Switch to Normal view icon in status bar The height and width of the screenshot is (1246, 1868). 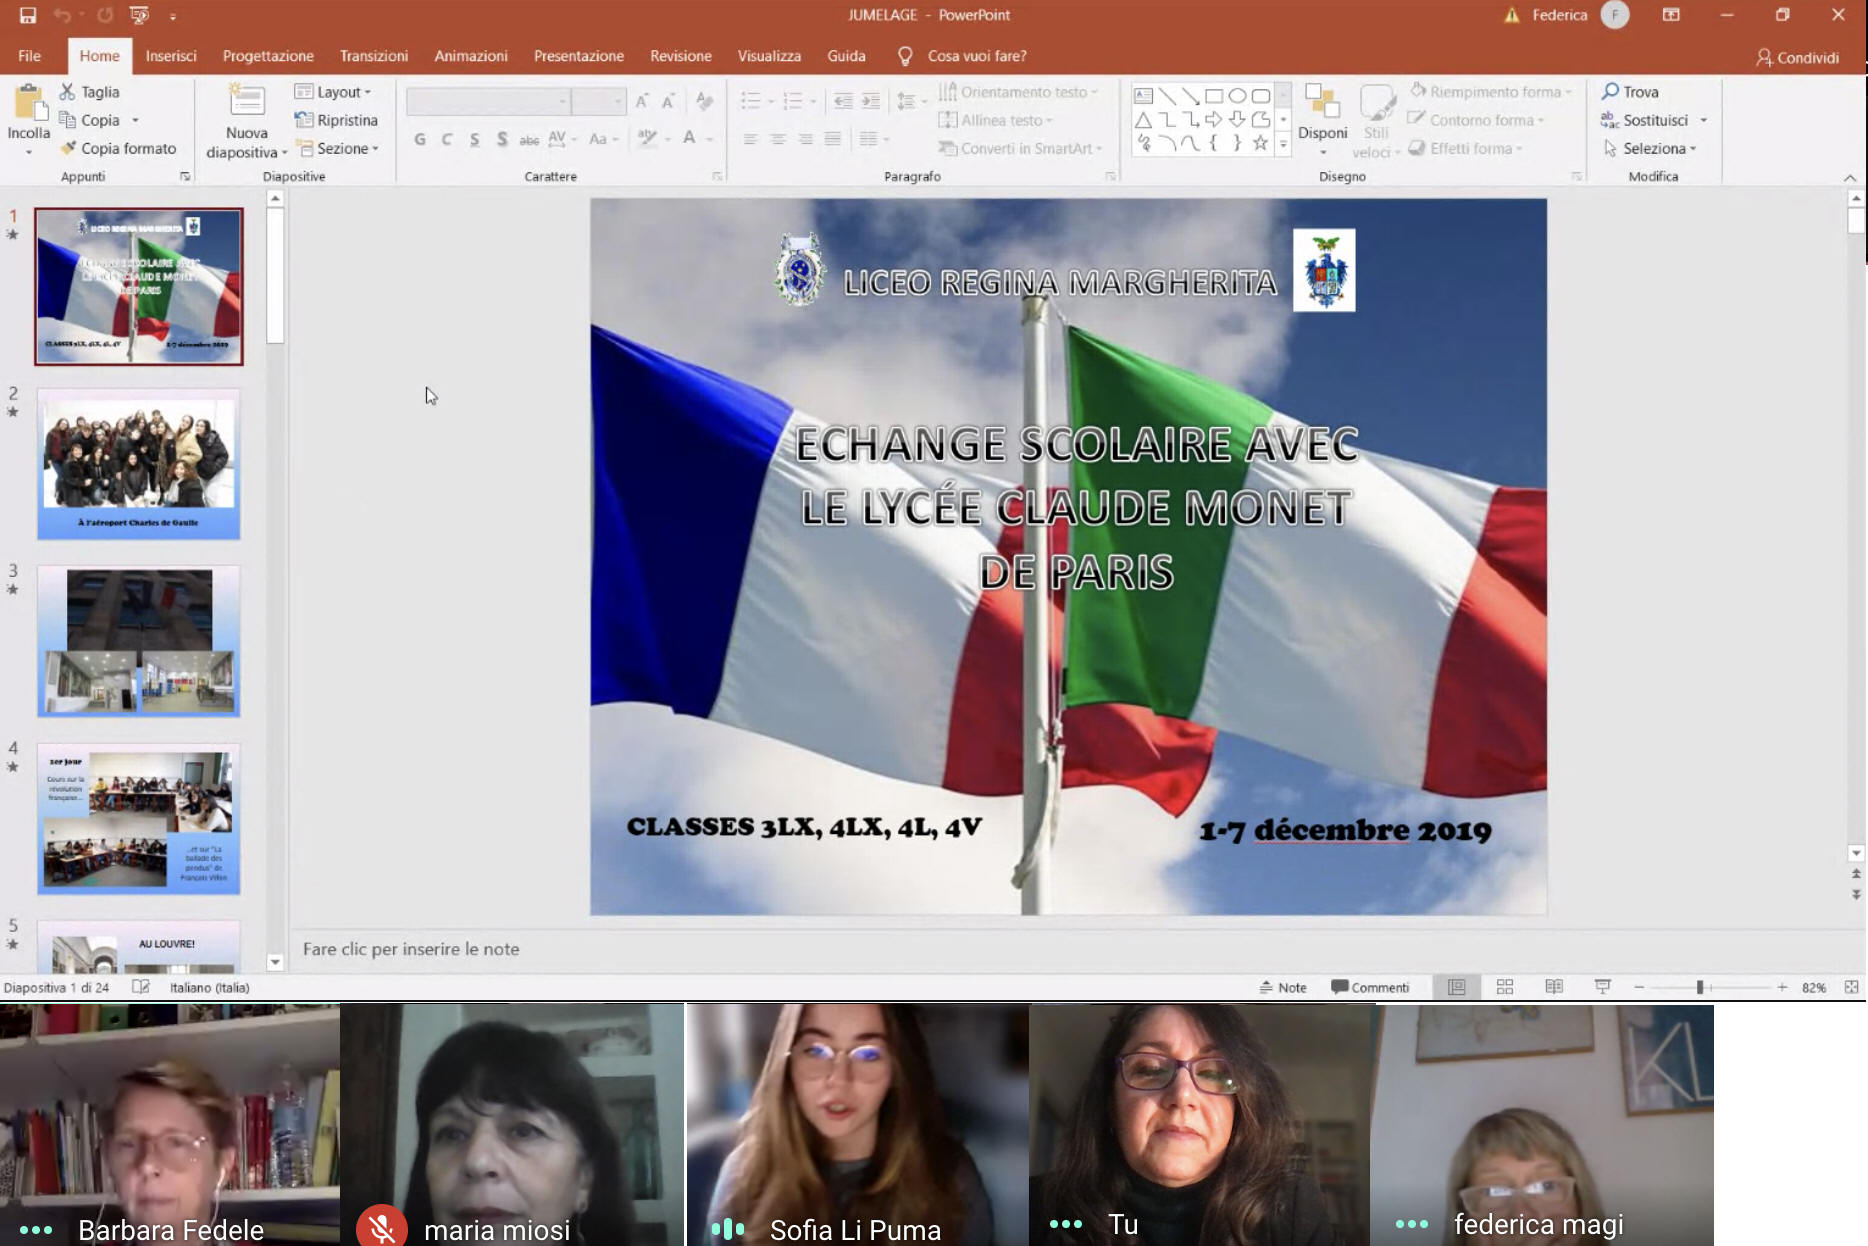coord(1457,987)
